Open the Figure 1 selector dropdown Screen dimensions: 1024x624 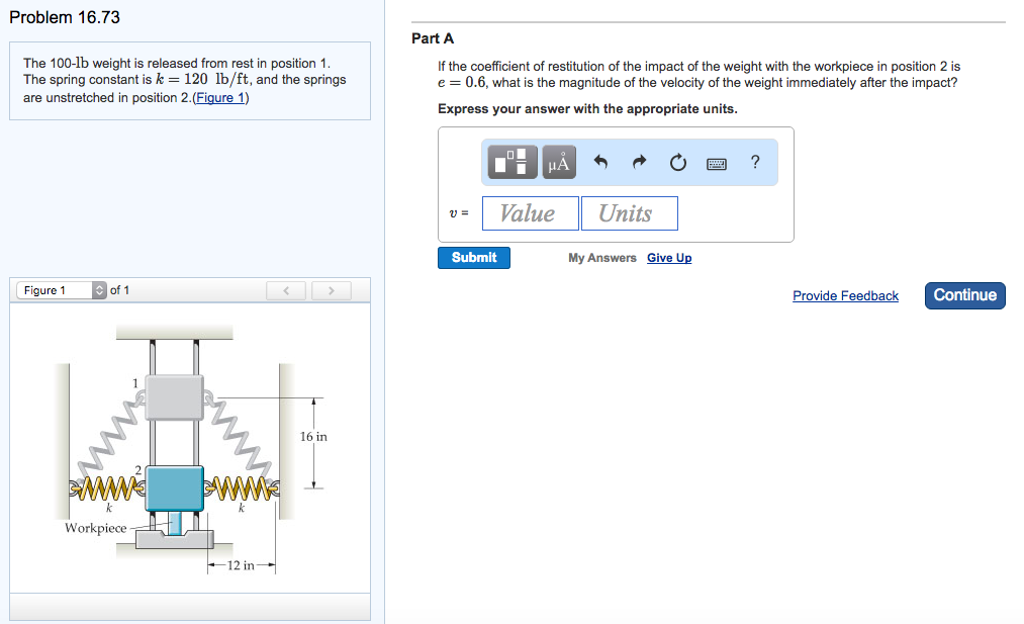click(61, 291)
